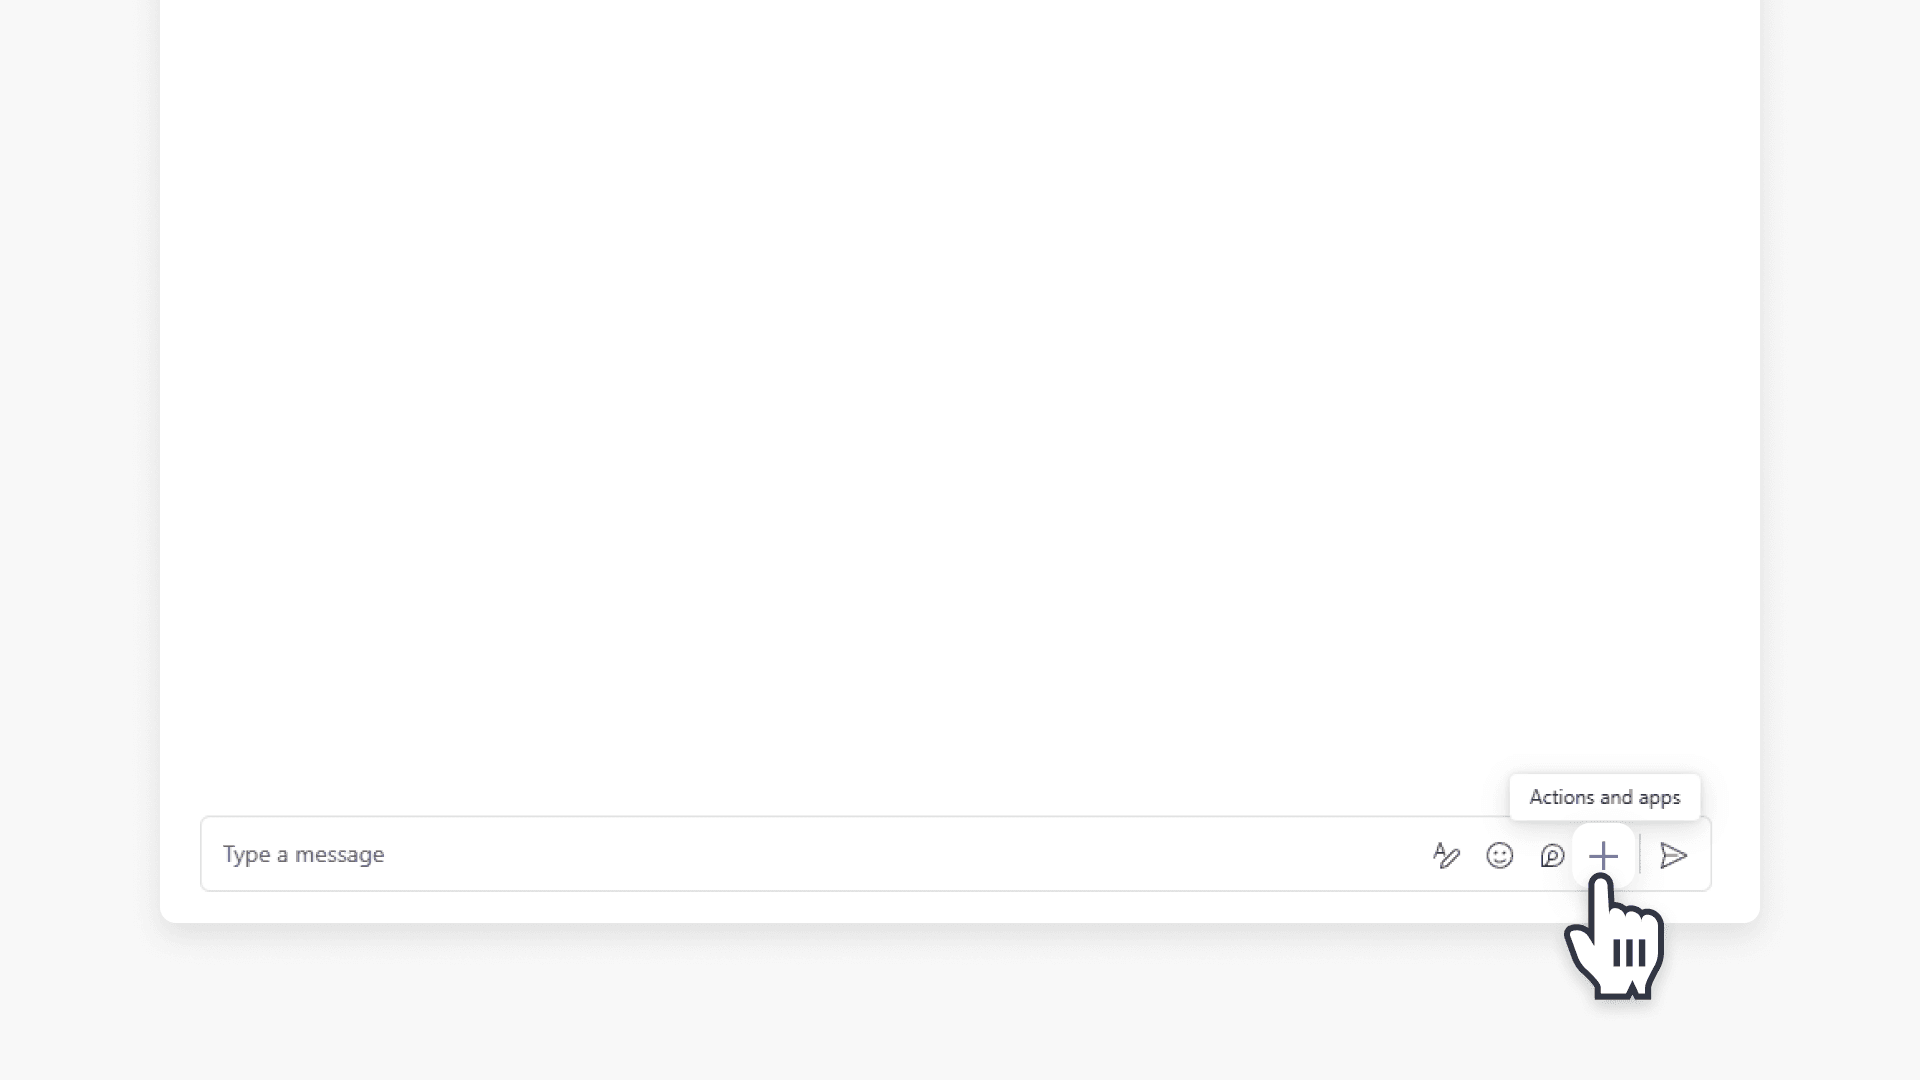Click the Actions and apps tooltip
This screenshot has width=1920, height=1080.
(1604, 797)
